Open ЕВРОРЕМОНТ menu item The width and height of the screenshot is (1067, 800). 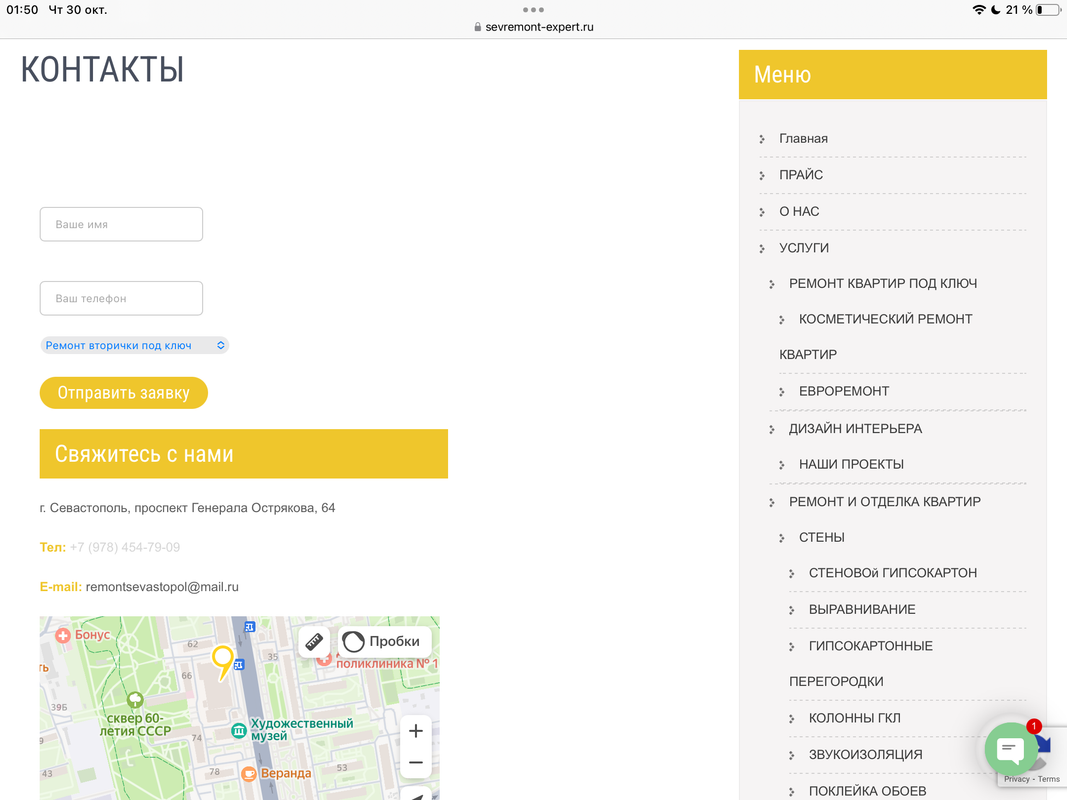[844, 391]
